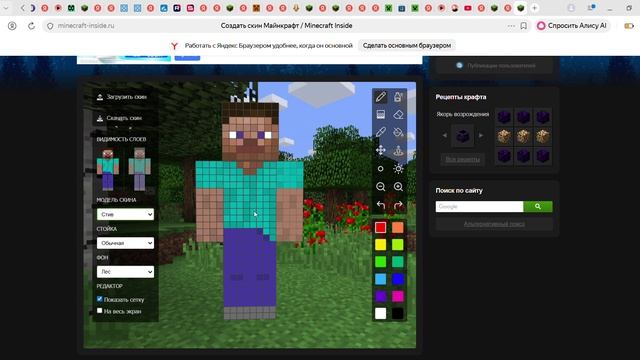
Task: Select the Eraser tool
Action: [398, 115]
